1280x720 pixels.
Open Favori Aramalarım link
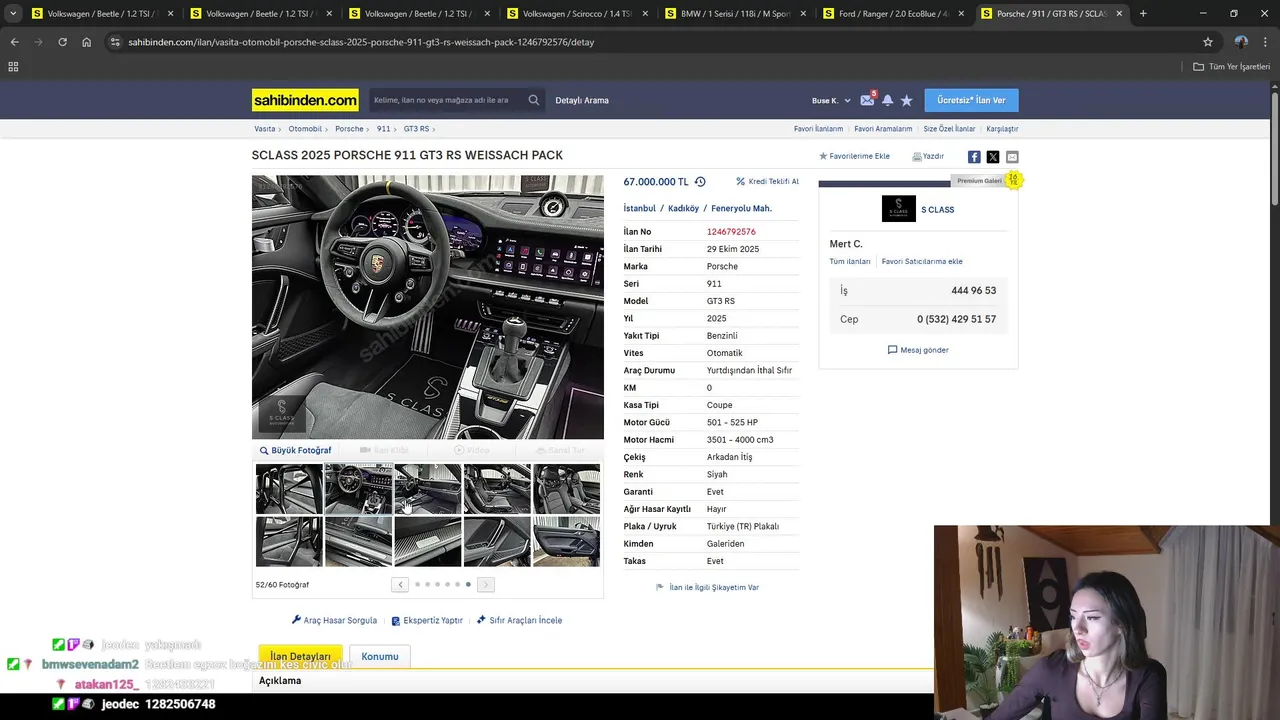click(x=883, y=129)
